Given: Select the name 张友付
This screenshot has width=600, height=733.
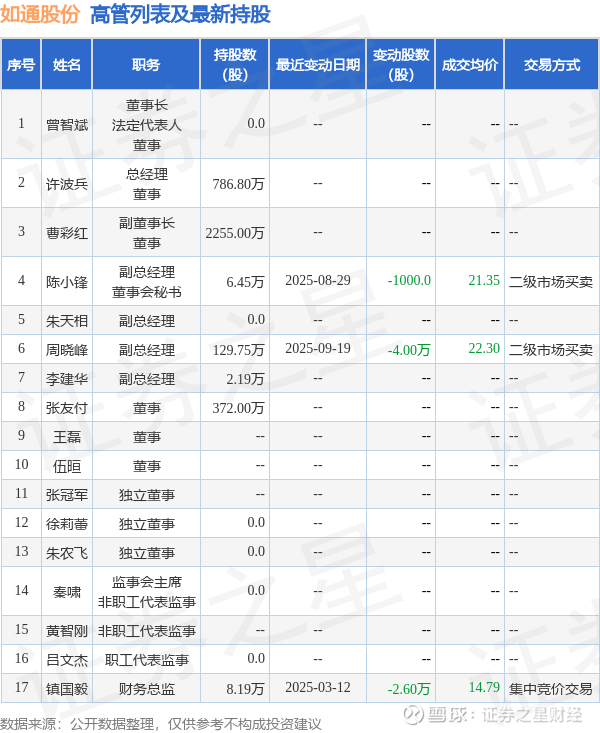Looking at the screenshot, I should (x=67, y=408).
